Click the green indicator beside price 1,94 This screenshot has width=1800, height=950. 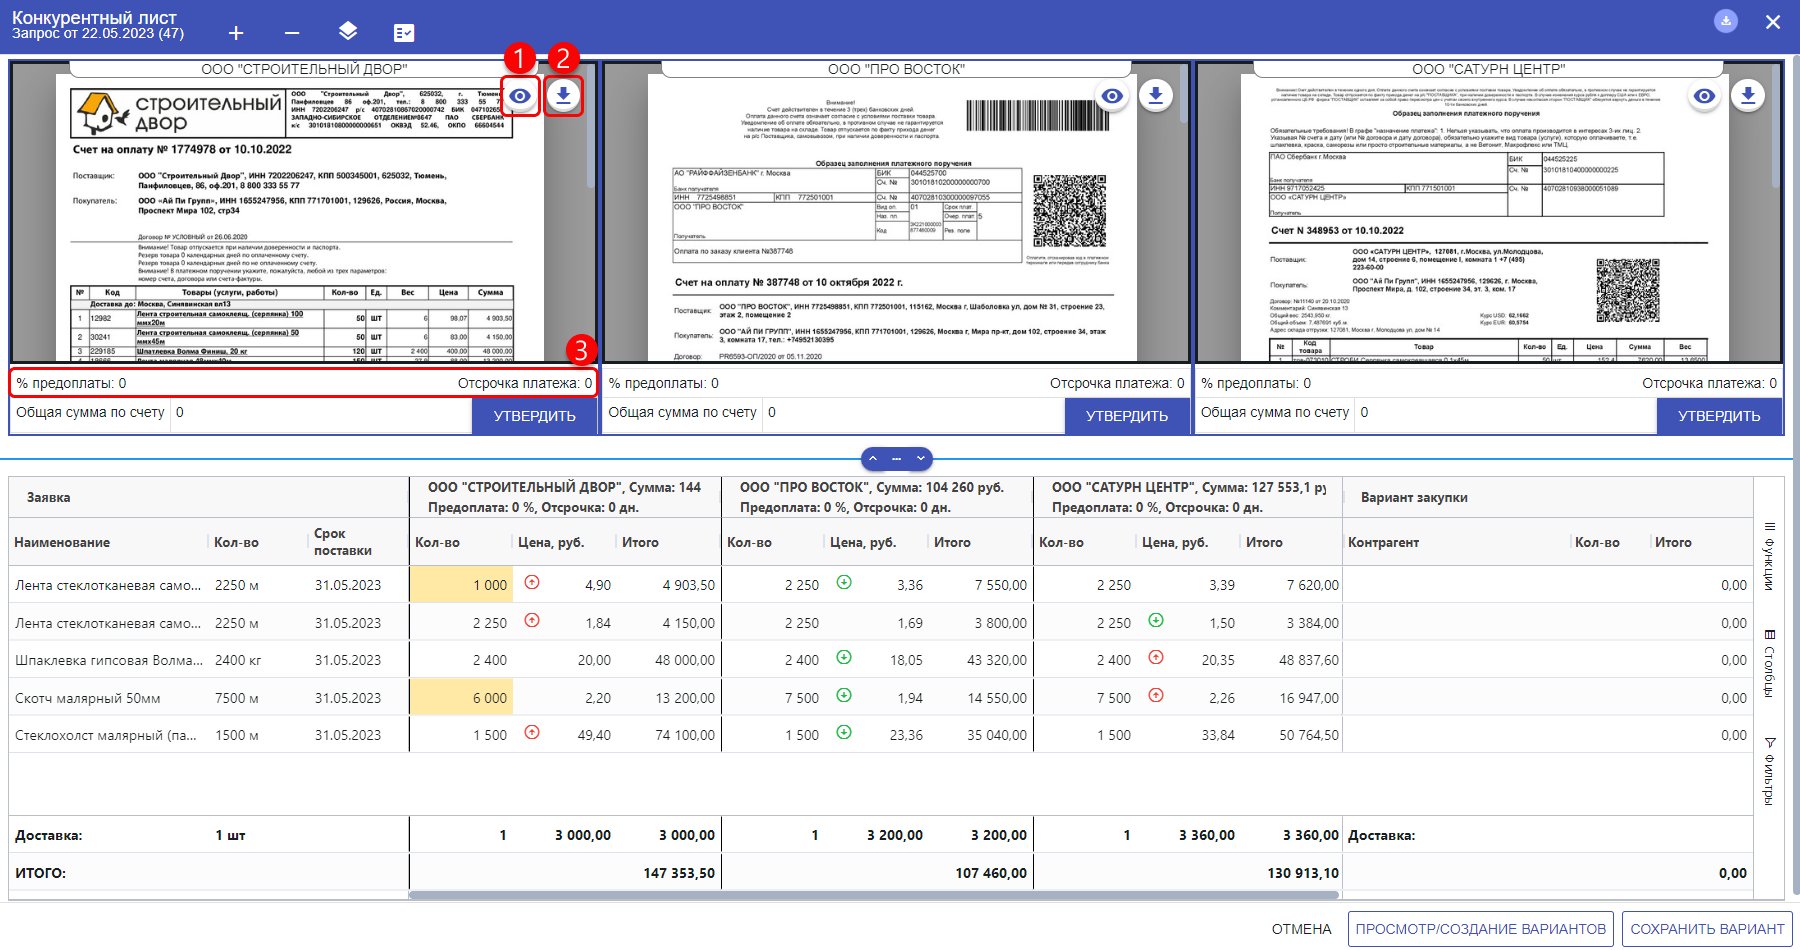coord(844,695)
